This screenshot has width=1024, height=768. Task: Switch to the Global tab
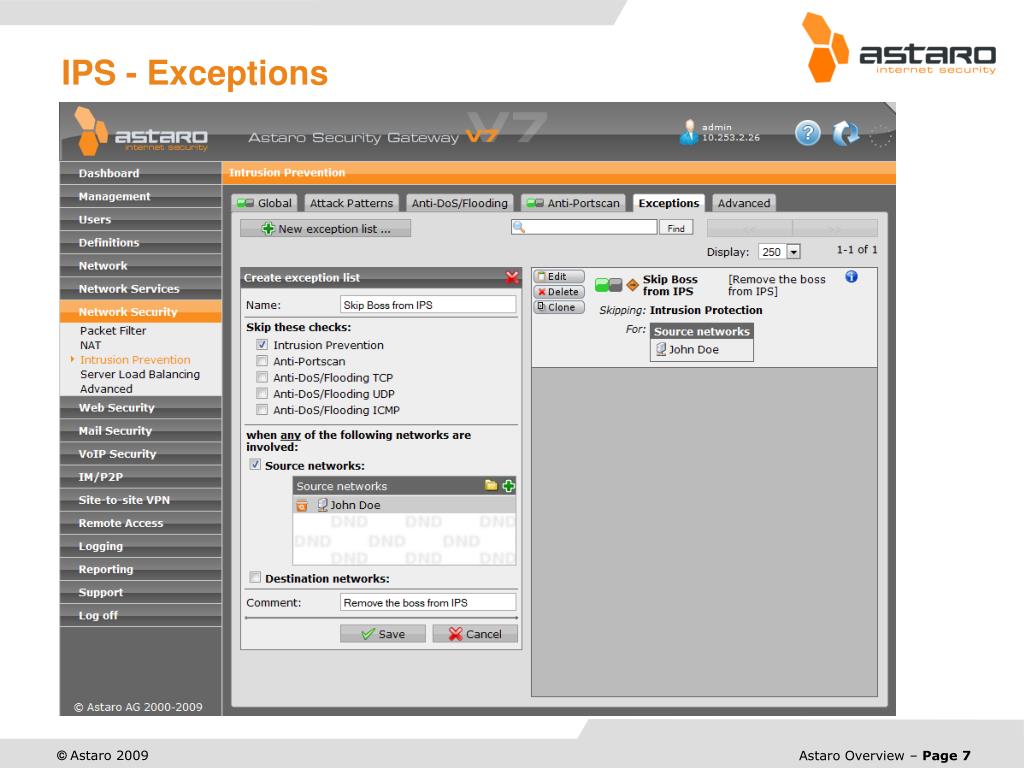264,203
